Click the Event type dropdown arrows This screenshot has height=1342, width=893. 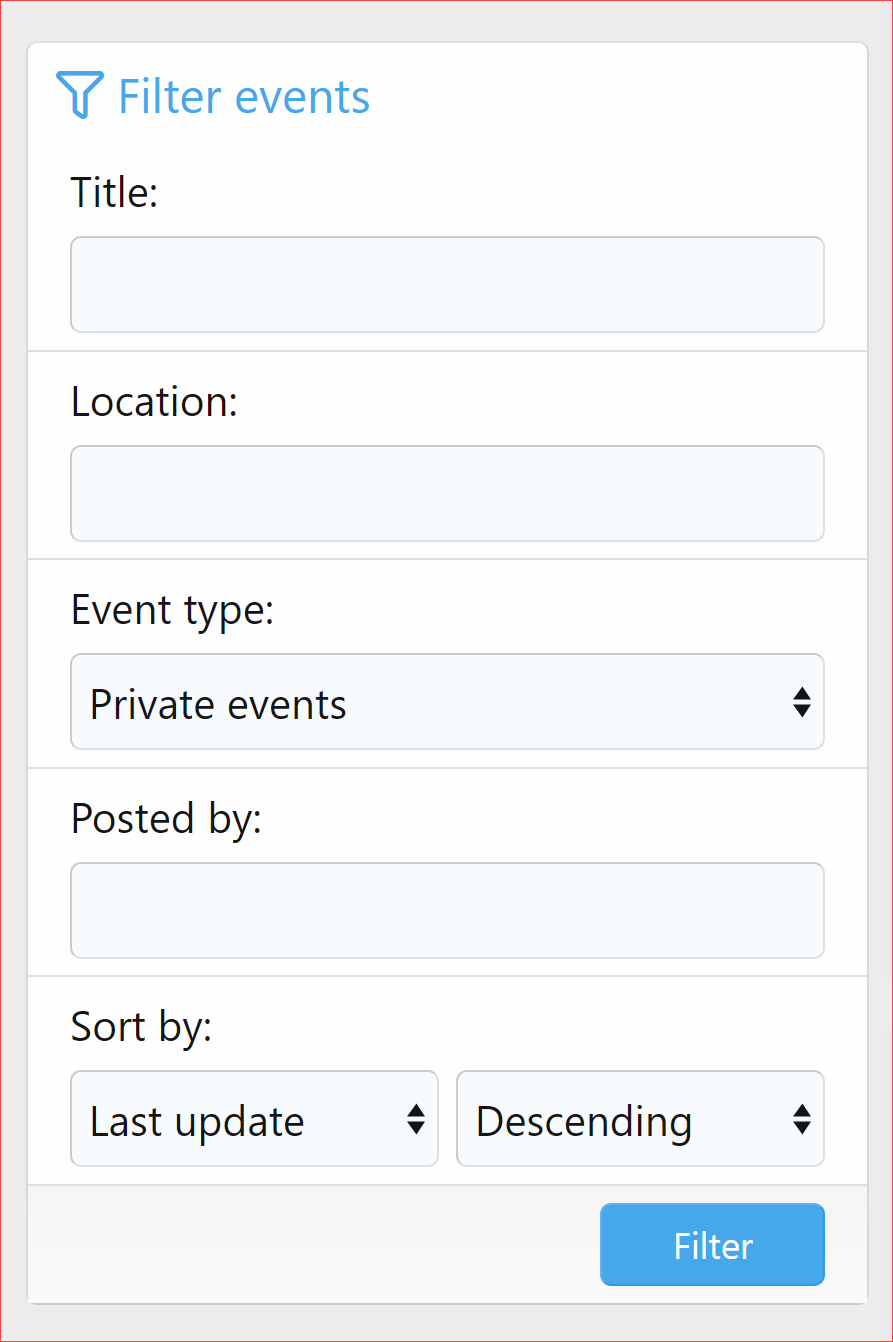click(x=803, y=702)
